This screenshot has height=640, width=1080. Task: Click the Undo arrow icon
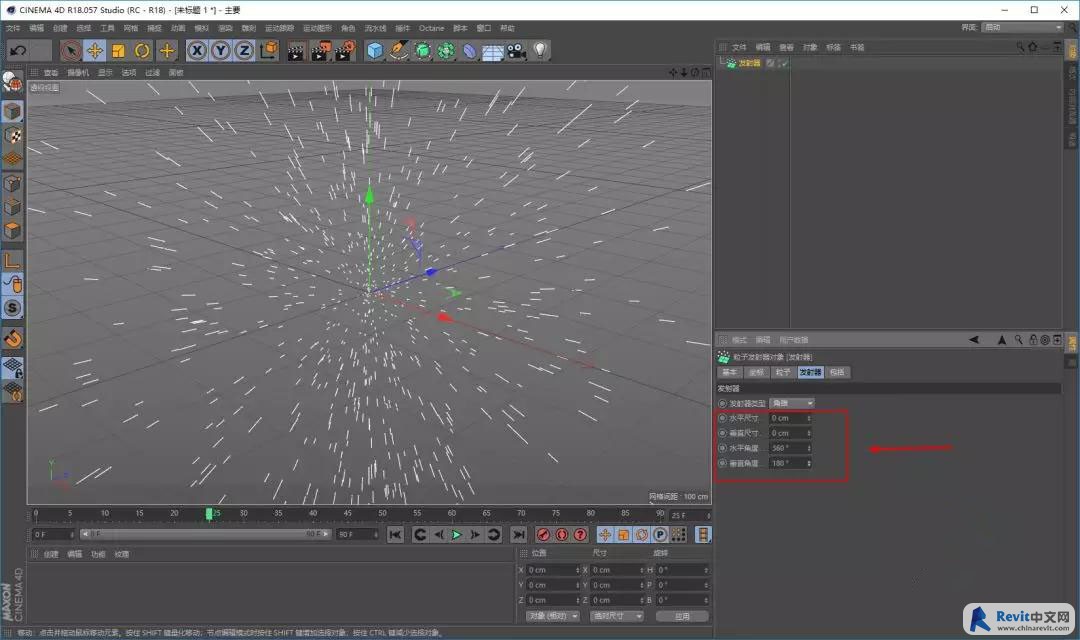click(19, 50)
